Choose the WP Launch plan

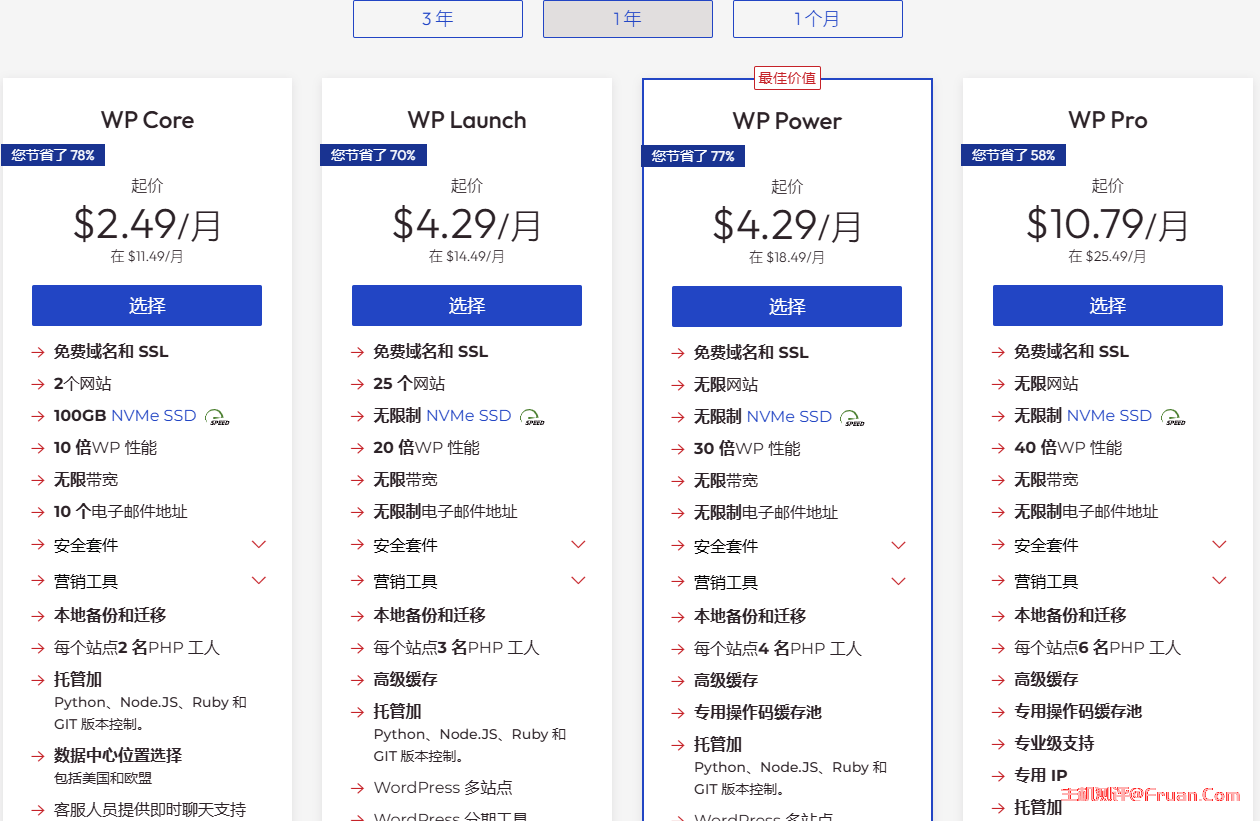[467, 305]
